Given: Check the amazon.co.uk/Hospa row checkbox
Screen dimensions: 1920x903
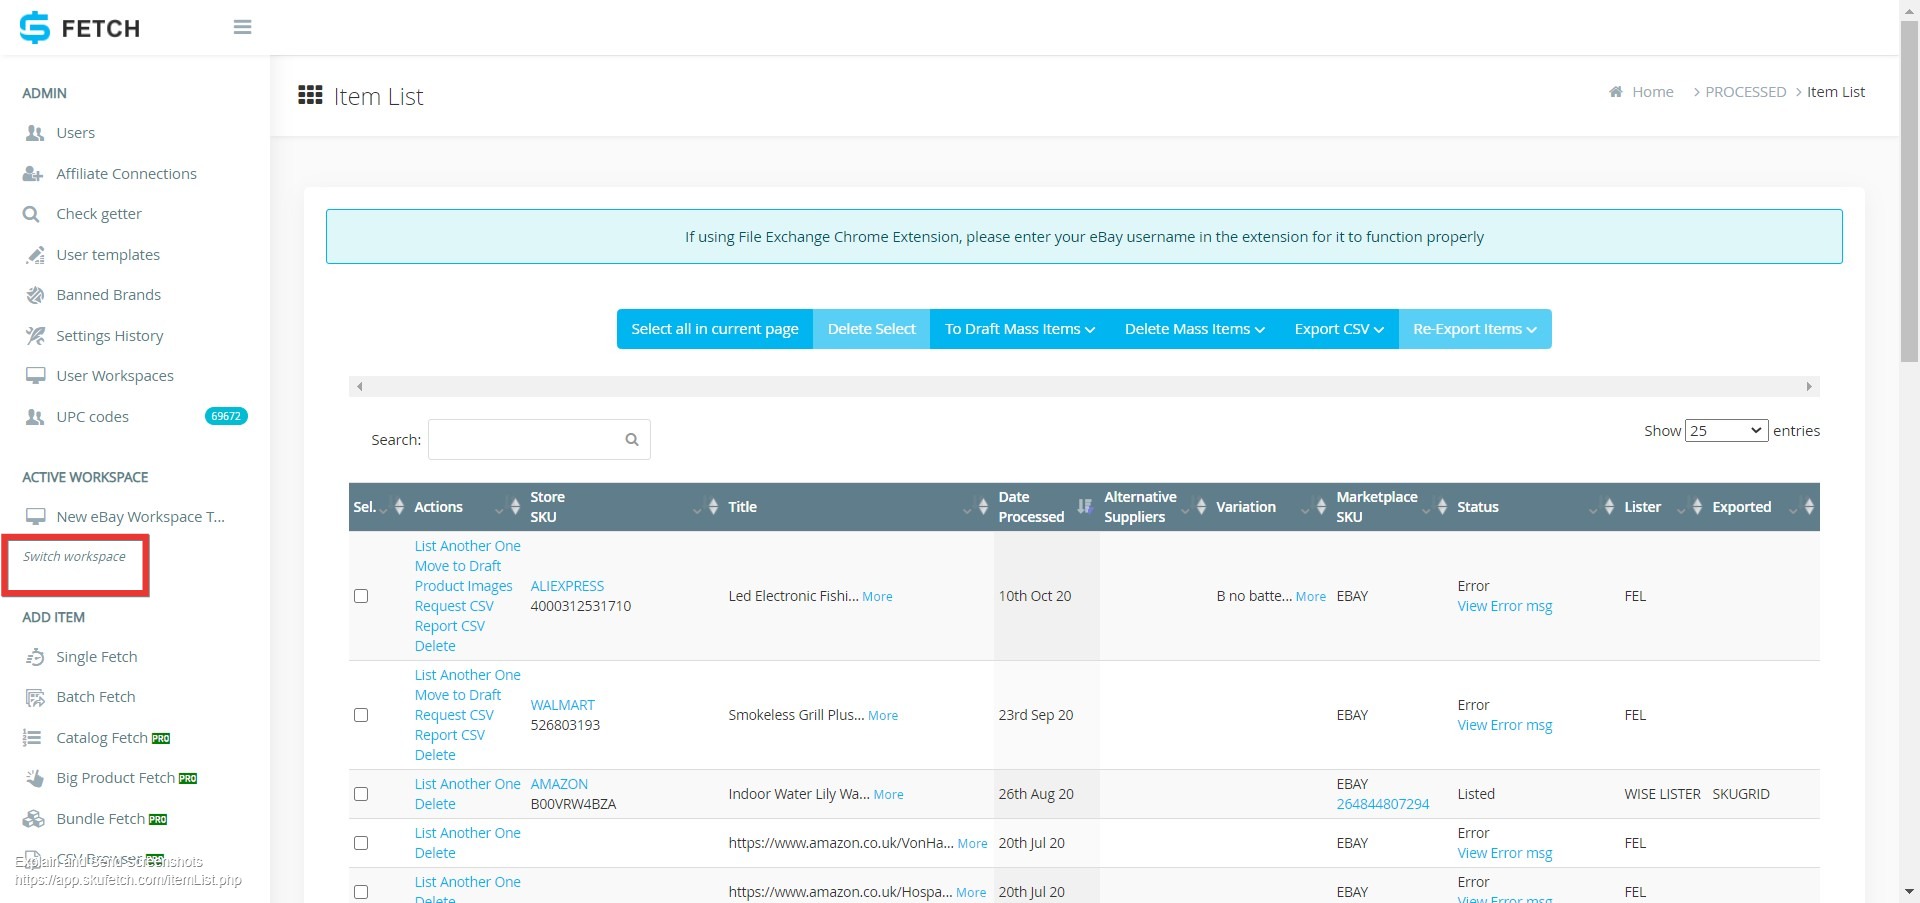Looking at the screenshot, I should (361, 892).
